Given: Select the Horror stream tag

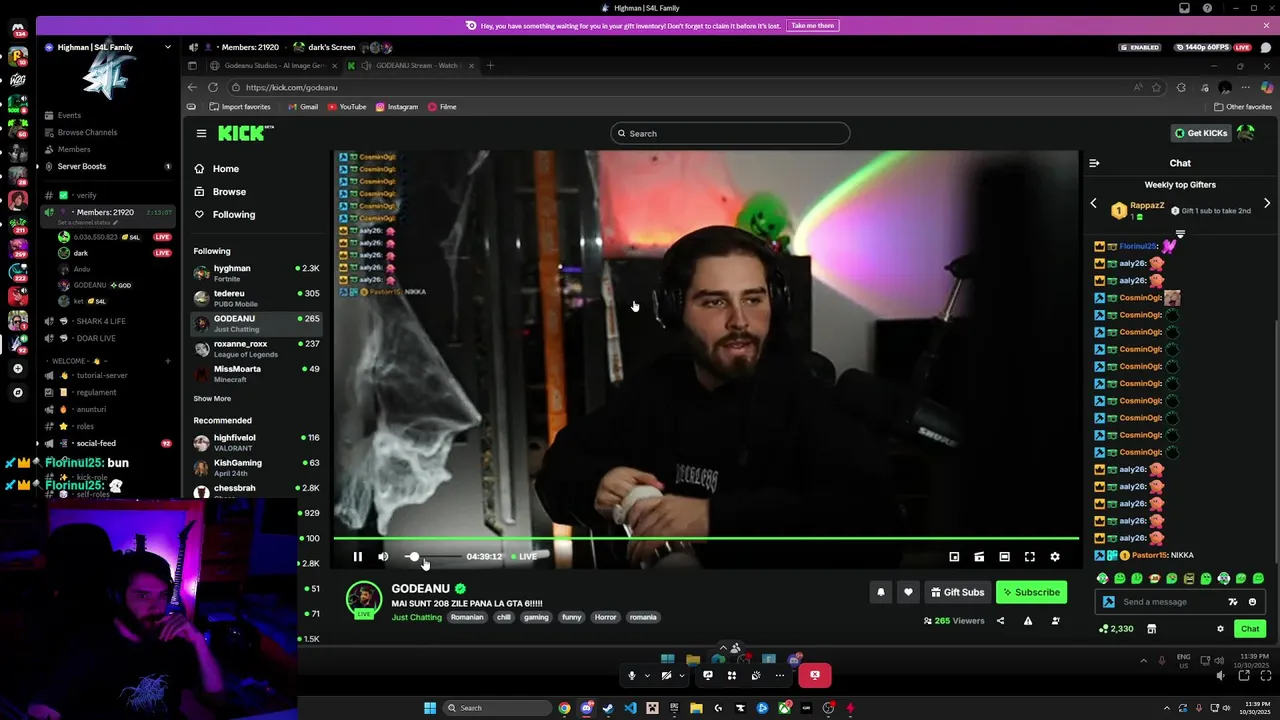Looking at the screenshot, I should (606, 617).
